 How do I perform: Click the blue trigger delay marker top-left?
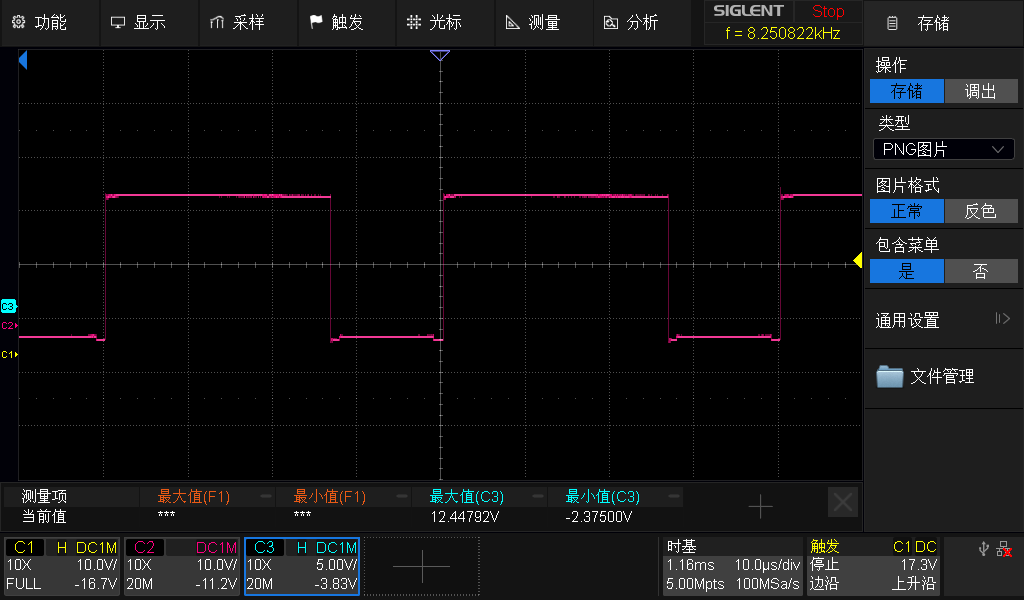coord(23,61)
